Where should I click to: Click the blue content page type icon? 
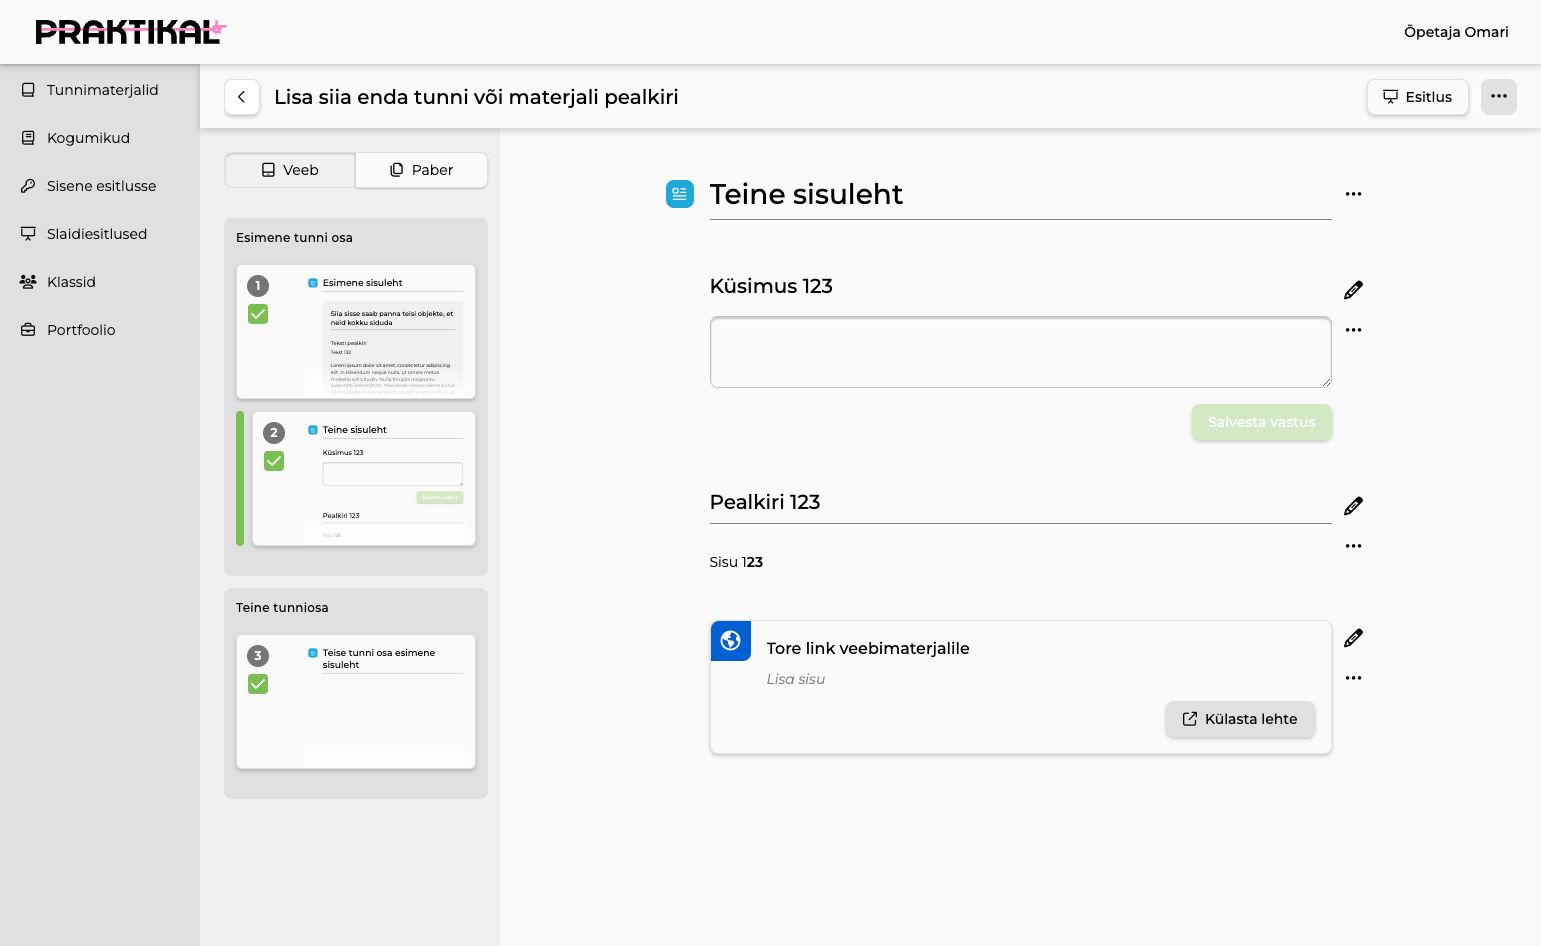pos(680,194)
